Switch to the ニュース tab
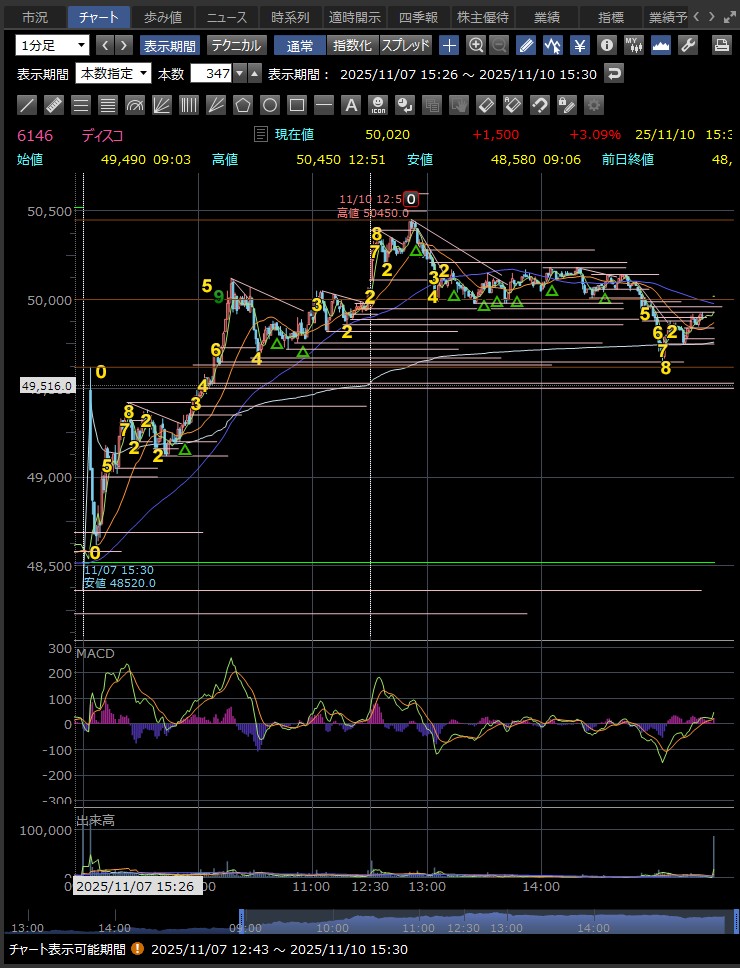The width and height of the screenshot is (740, 968). click(x=226, y=17)
